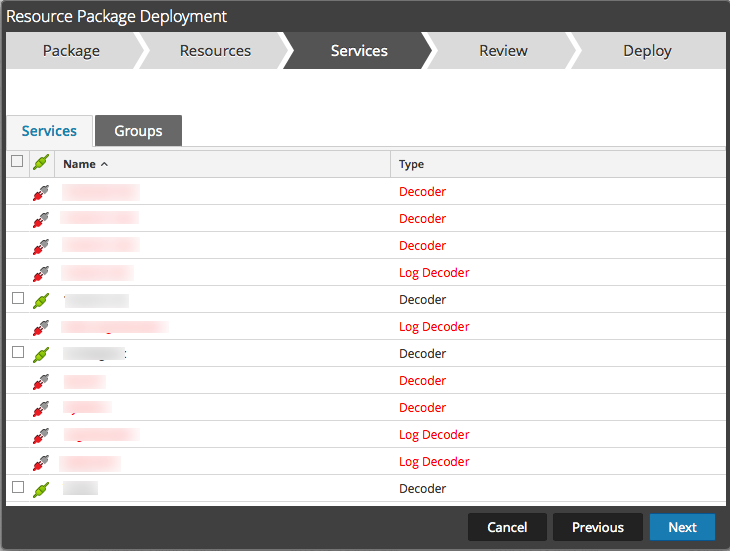Image resolution: width=730 pixels, height=551 pixels.
Task: Tick the checkbox in the bottom Decoder row
Action: (x=17, y=488)
